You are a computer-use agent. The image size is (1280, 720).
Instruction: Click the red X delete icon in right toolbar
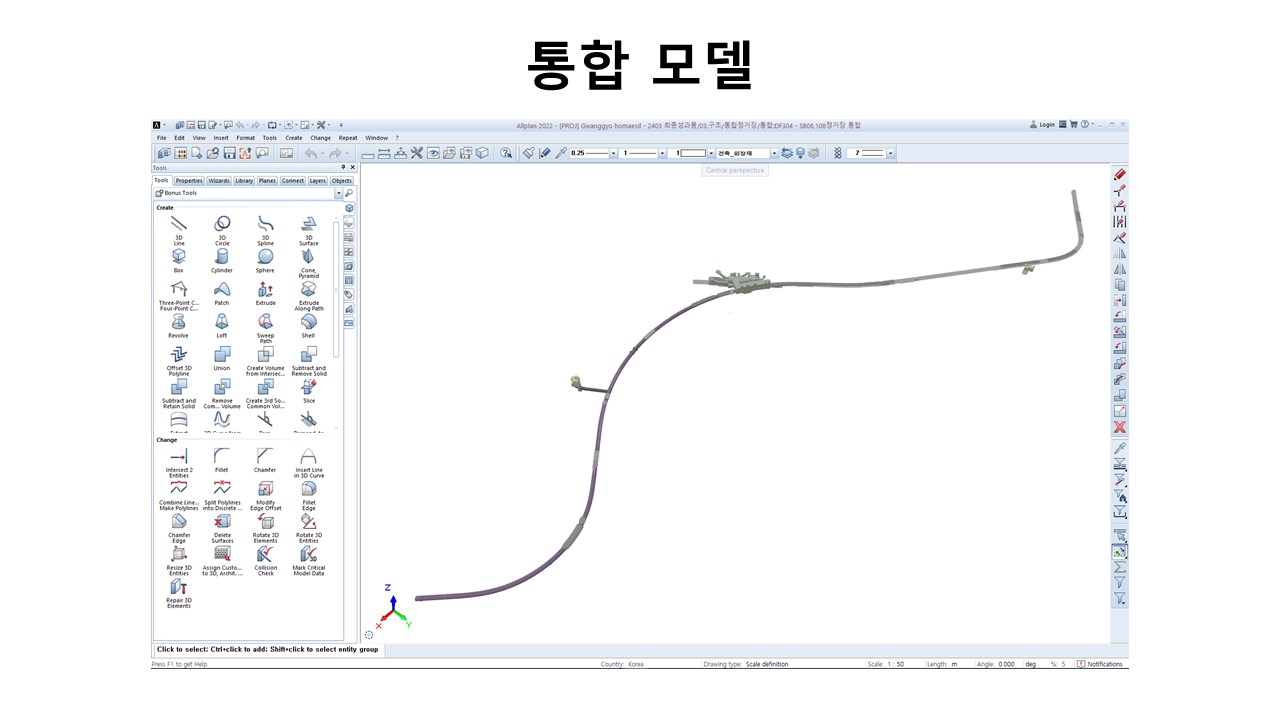tap(1120, 427)
